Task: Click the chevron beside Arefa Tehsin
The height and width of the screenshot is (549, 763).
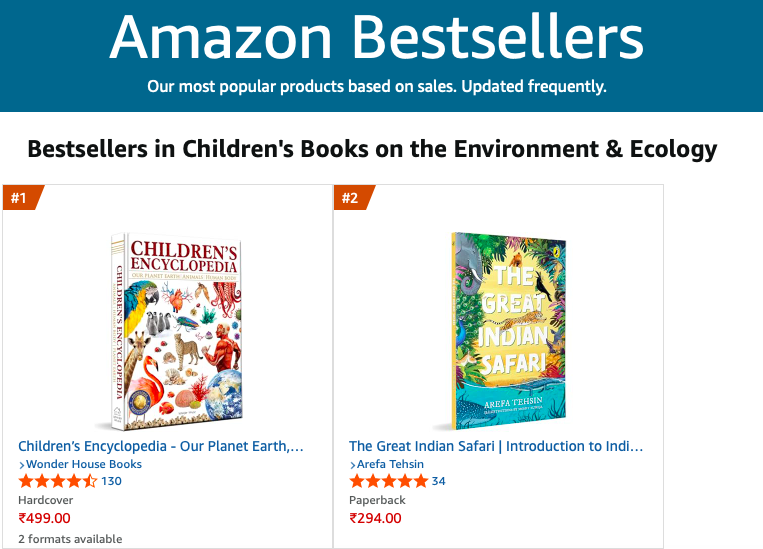Action: pyautogui.click(x=353, y=465)
